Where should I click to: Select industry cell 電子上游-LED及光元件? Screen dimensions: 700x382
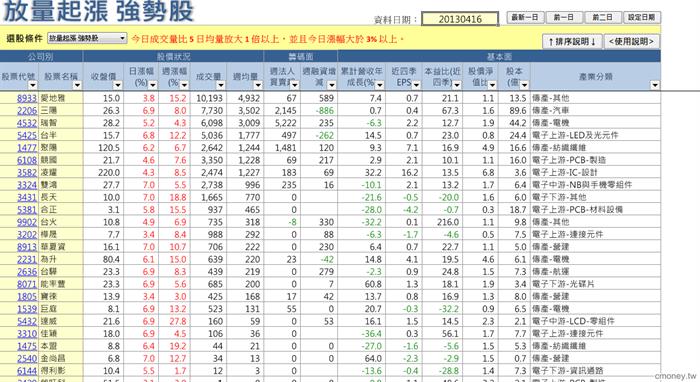click(596, 135)
